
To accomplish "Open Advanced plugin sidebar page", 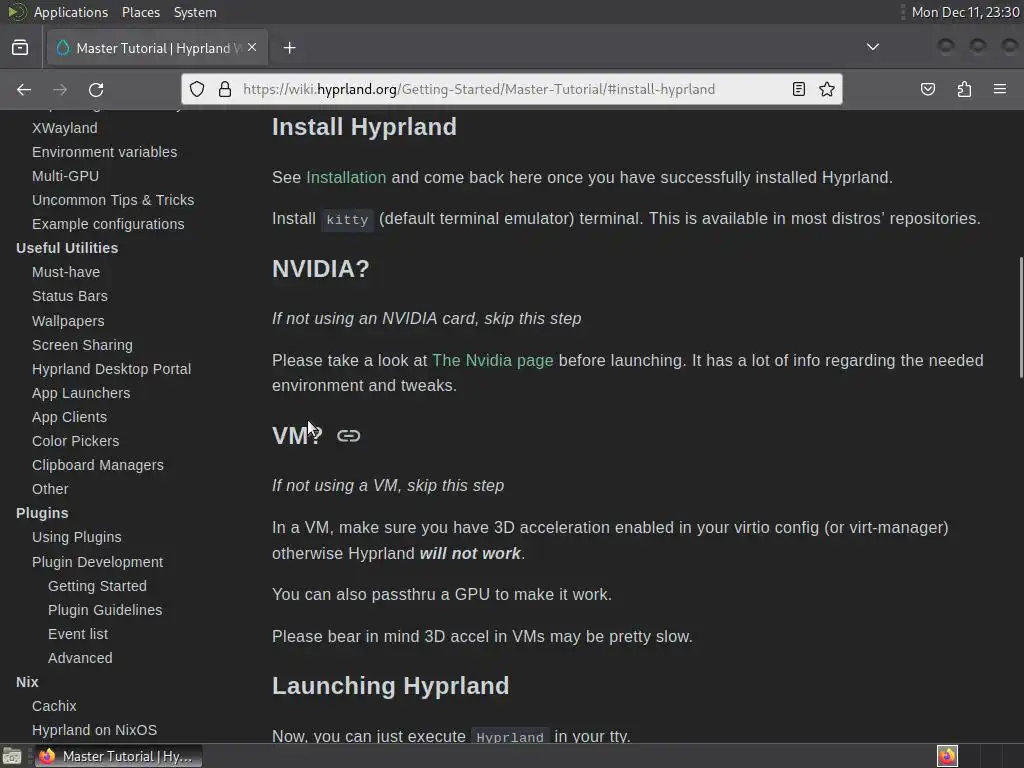I will (x=80, y=658).
